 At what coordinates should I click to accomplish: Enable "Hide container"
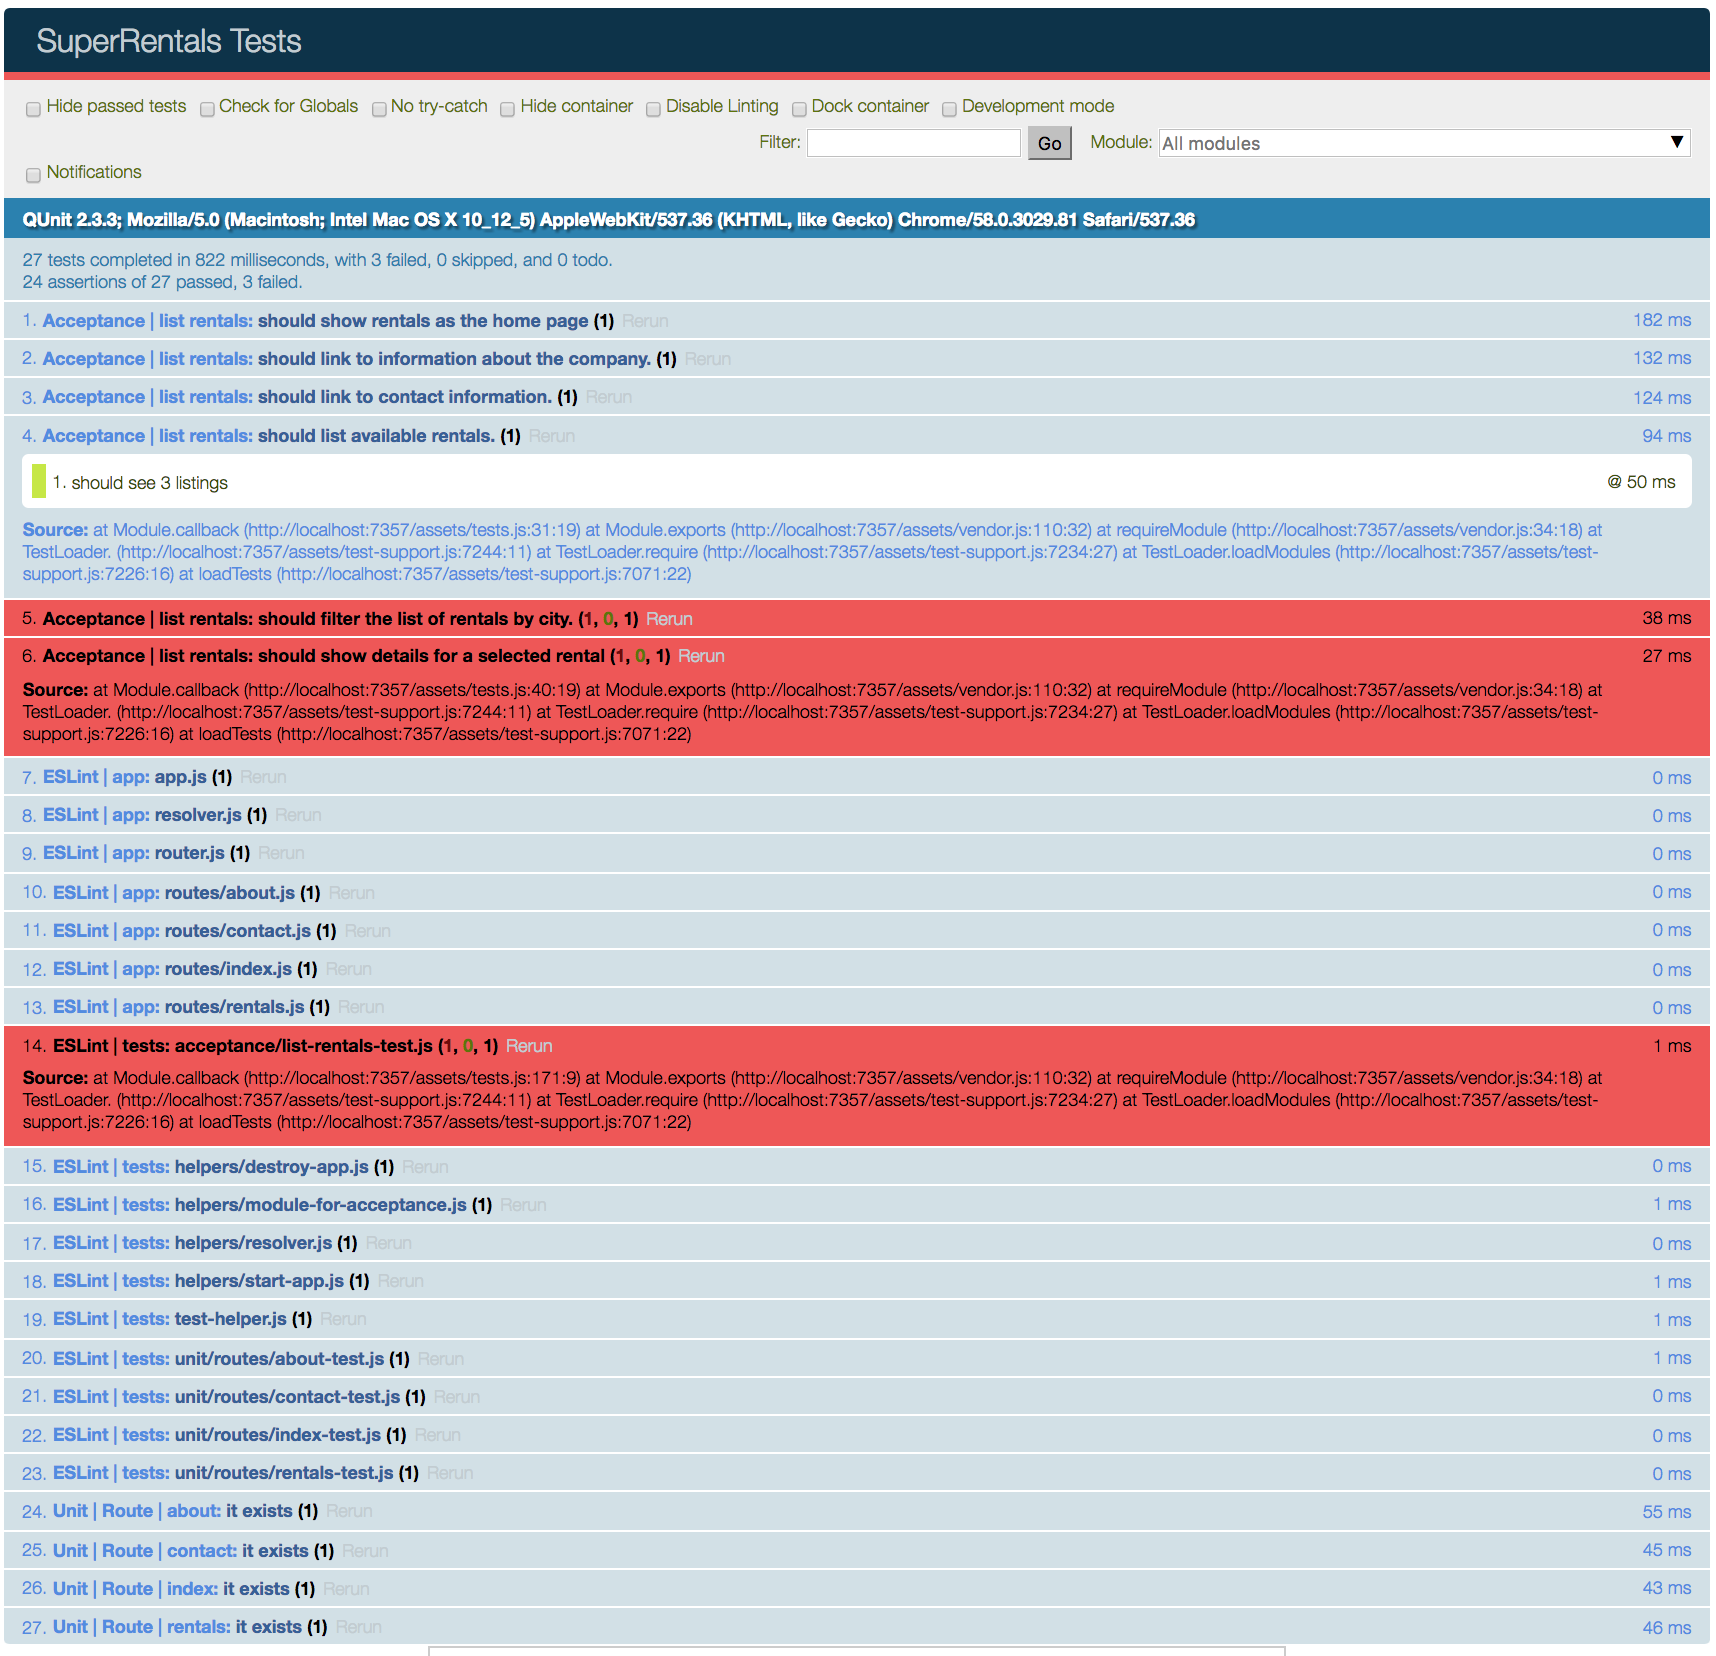pos(508,108)
